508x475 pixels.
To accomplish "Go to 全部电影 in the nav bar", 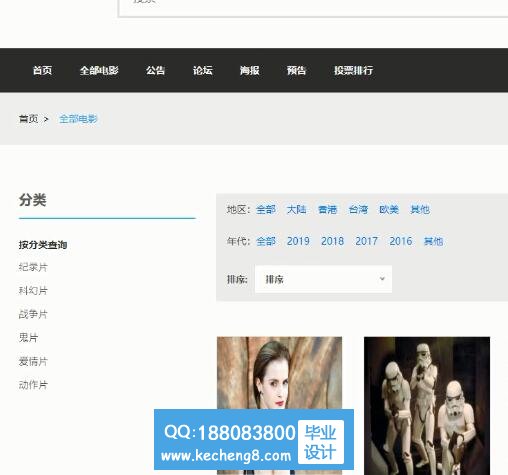I will [99, 70].
